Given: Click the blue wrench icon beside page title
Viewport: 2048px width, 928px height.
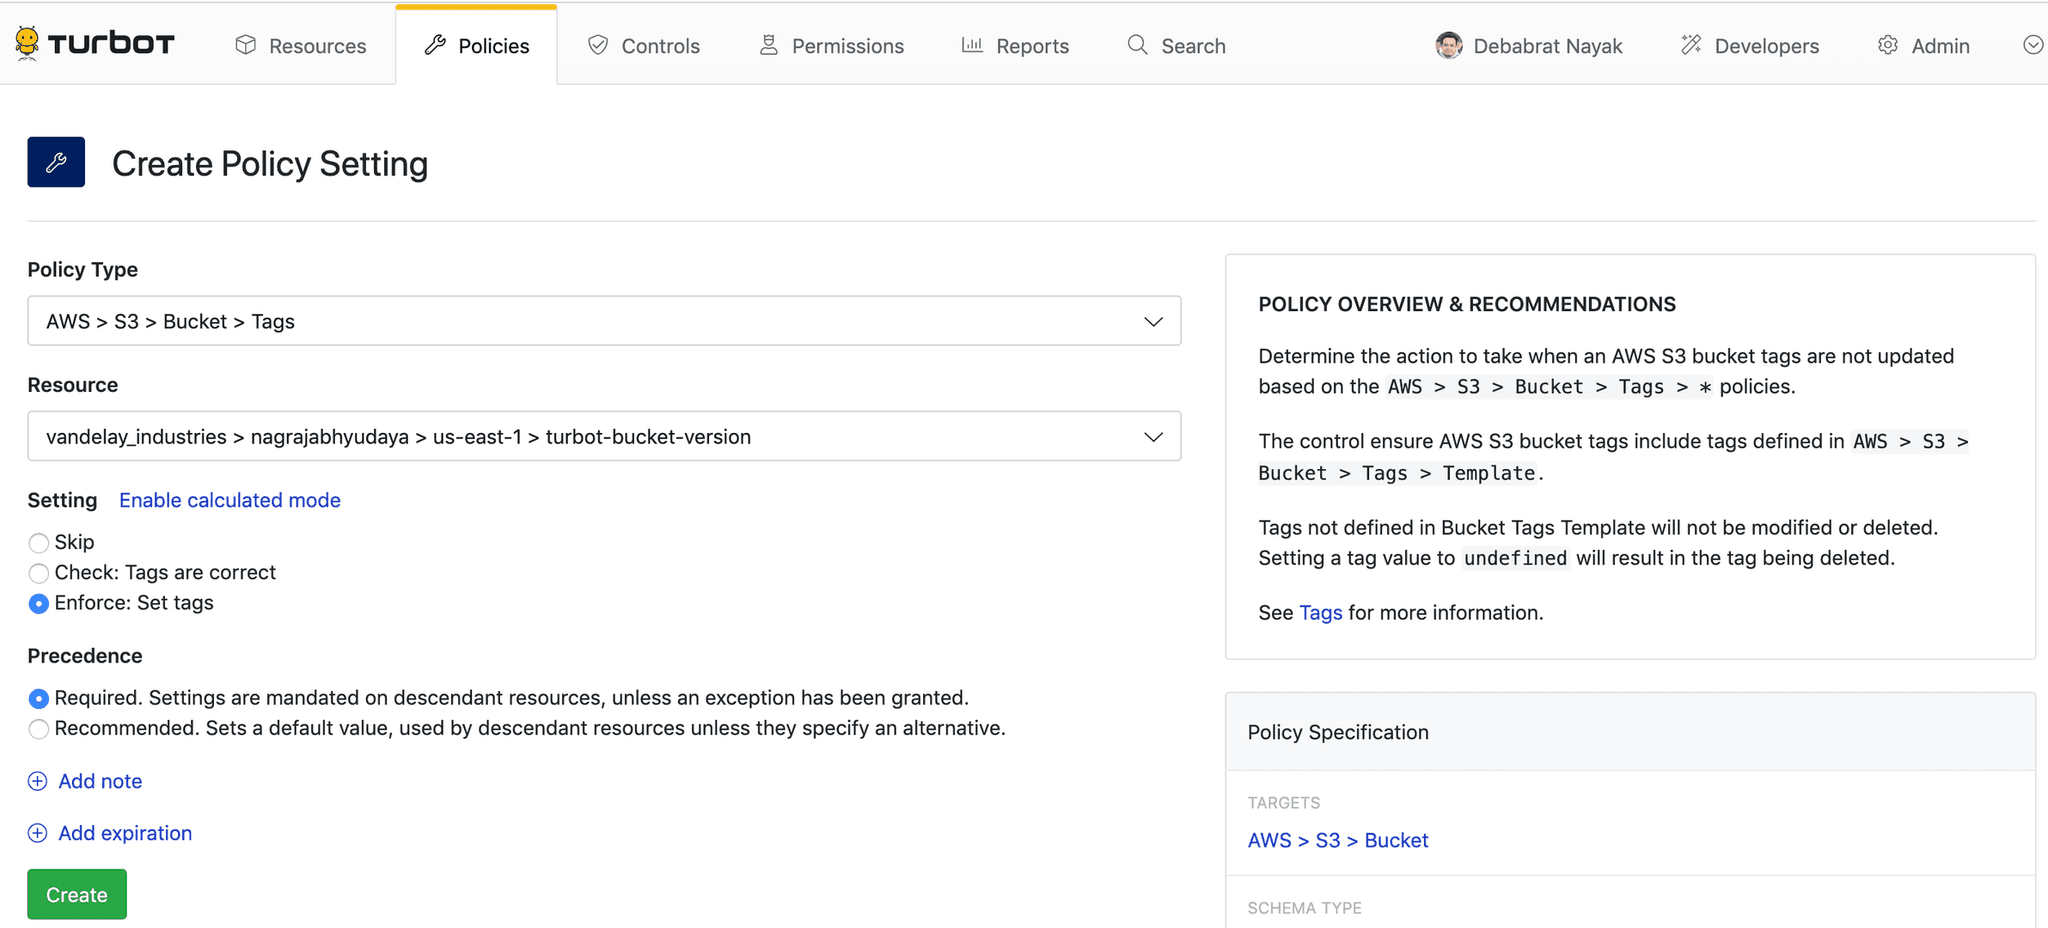Looking at the screenshot, I should [56, 162].
